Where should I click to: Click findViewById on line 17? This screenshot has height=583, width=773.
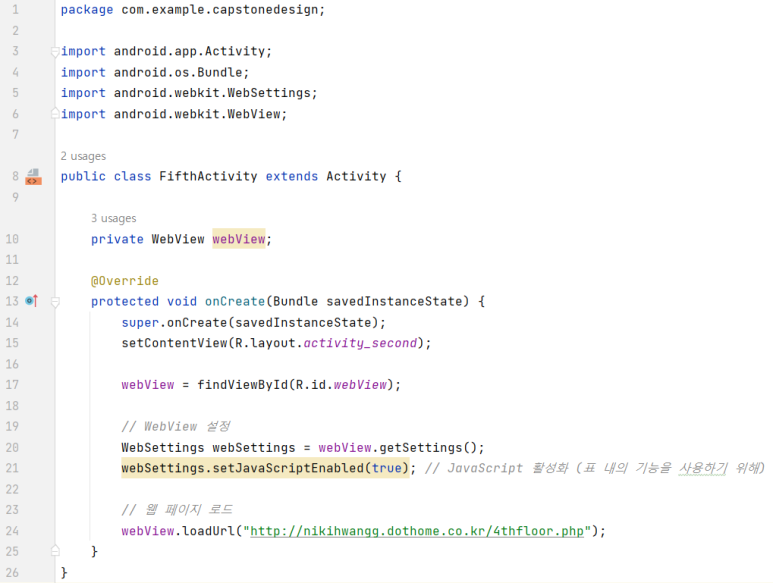pyautogui.click(x=243, y=385)
